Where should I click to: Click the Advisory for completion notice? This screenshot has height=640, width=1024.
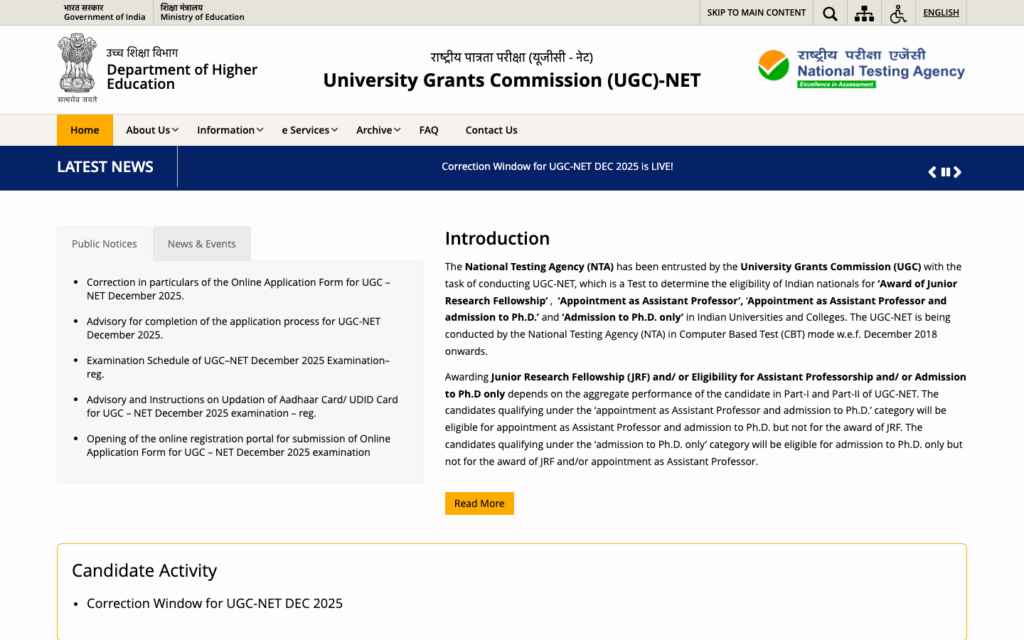point(232,328)
